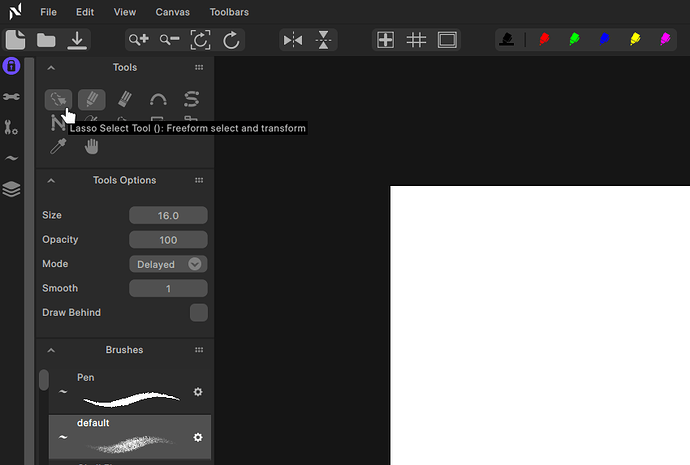
Task: Click the app logo icon
Action: 15,11
